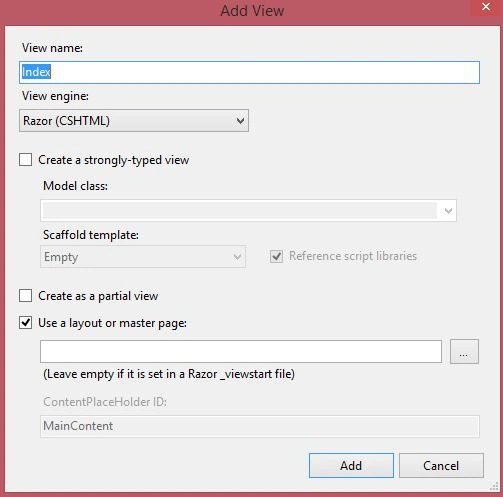This screenshot has width=503, height=497.
Task: Click the layout page path field
Action: (x=241, y=351)
